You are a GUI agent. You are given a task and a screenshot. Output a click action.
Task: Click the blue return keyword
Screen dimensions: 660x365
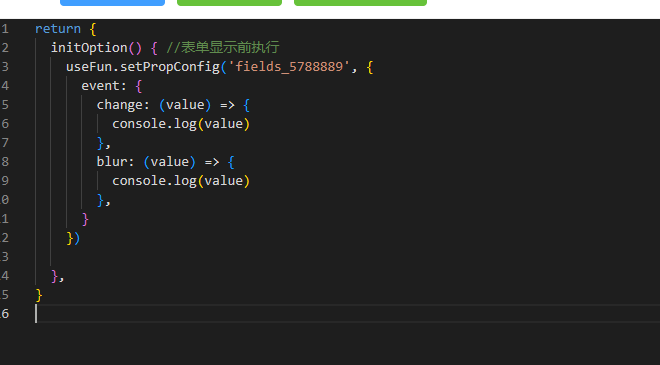click(x=58, y=29)
